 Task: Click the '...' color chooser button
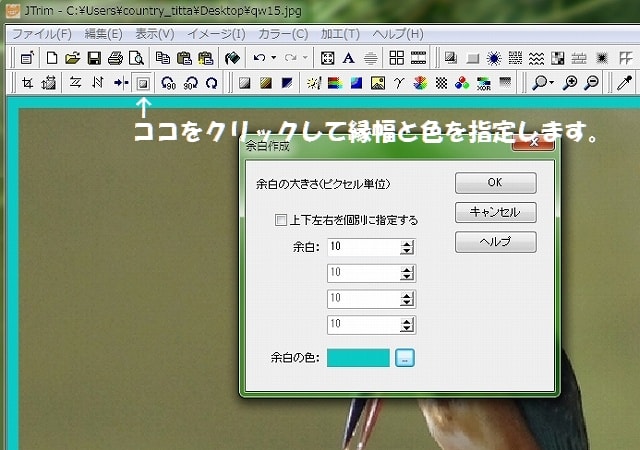coord(405,358)
